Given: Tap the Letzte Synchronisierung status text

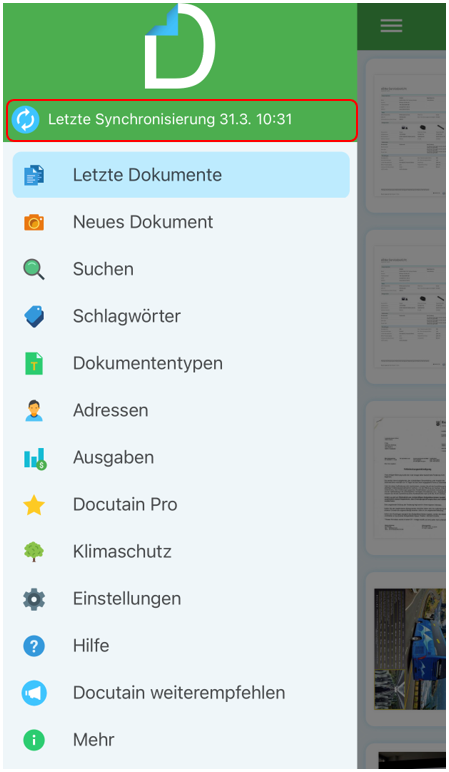Looking at the screenshot, I should pos(170,119).
